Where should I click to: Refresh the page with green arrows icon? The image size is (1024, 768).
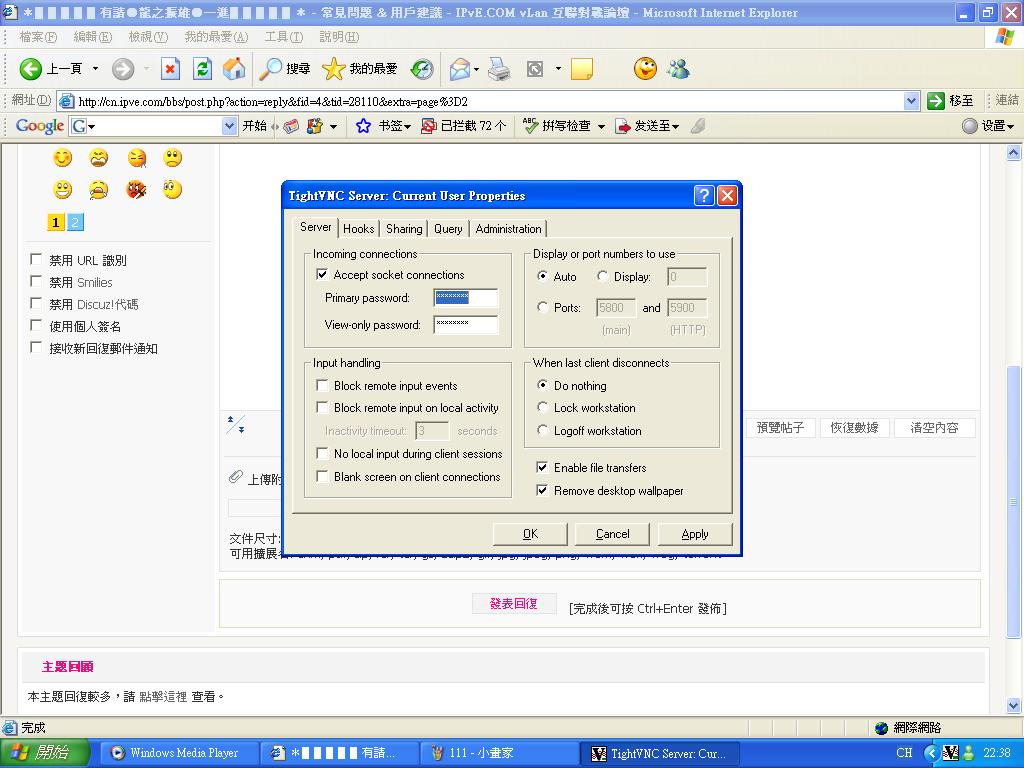pyautogui.click(x=202, y=69)
